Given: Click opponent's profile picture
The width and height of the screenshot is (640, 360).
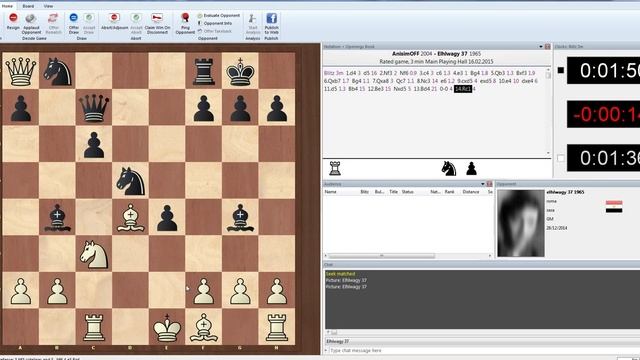Looking at the screenshot, I should [x=521, y=223].
